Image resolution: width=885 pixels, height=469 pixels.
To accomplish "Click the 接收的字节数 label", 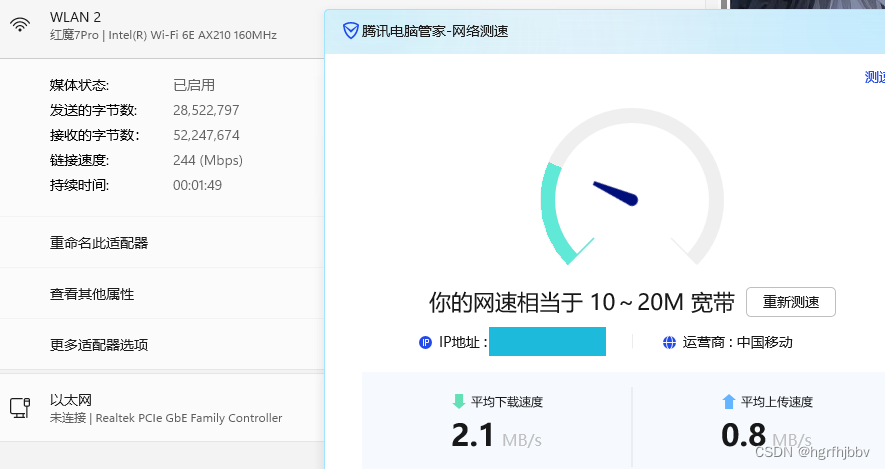I will [x=94, y=135].
